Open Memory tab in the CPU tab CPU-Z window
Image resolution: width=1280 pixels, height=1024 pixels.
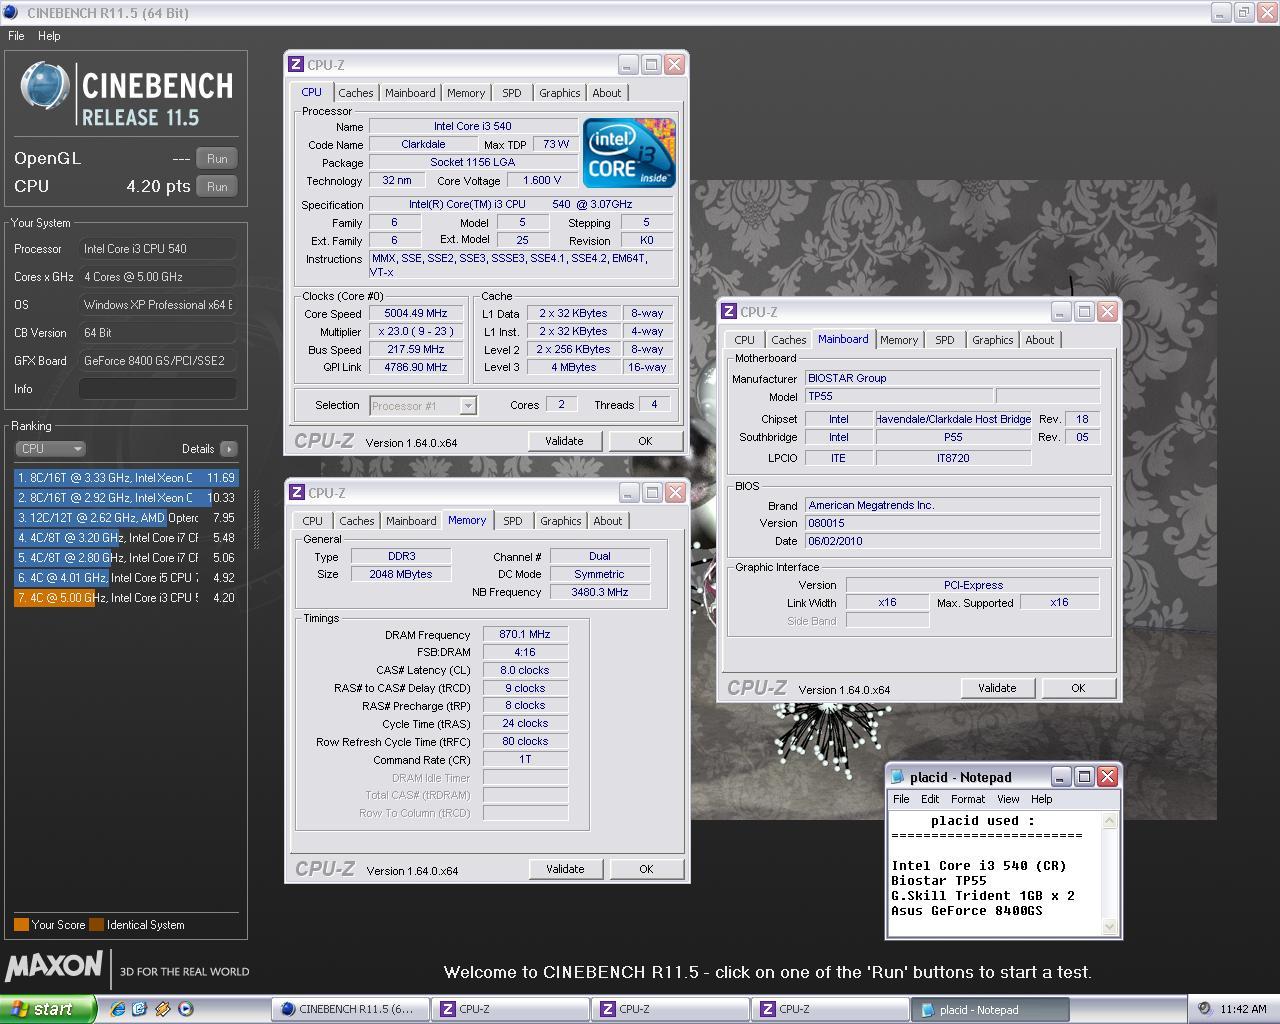(466, 93)
